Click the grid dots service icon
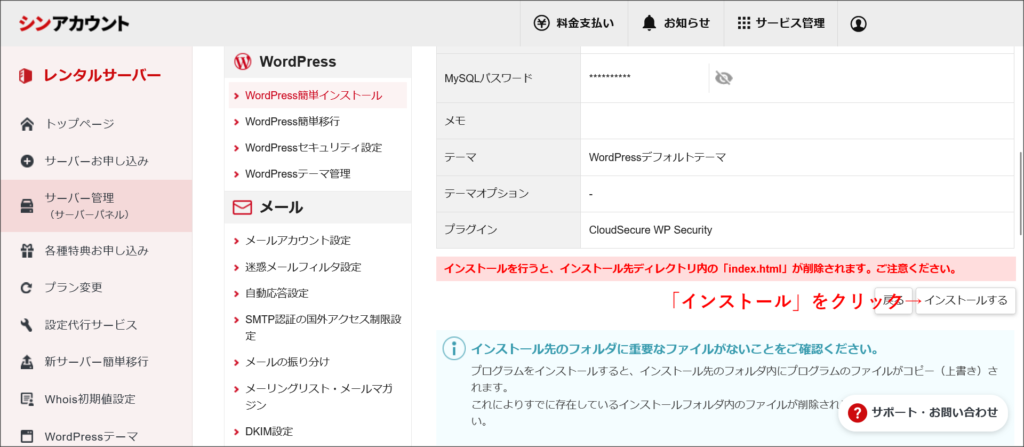Screen dimensions: 1024x447 [x=743, y=24]
